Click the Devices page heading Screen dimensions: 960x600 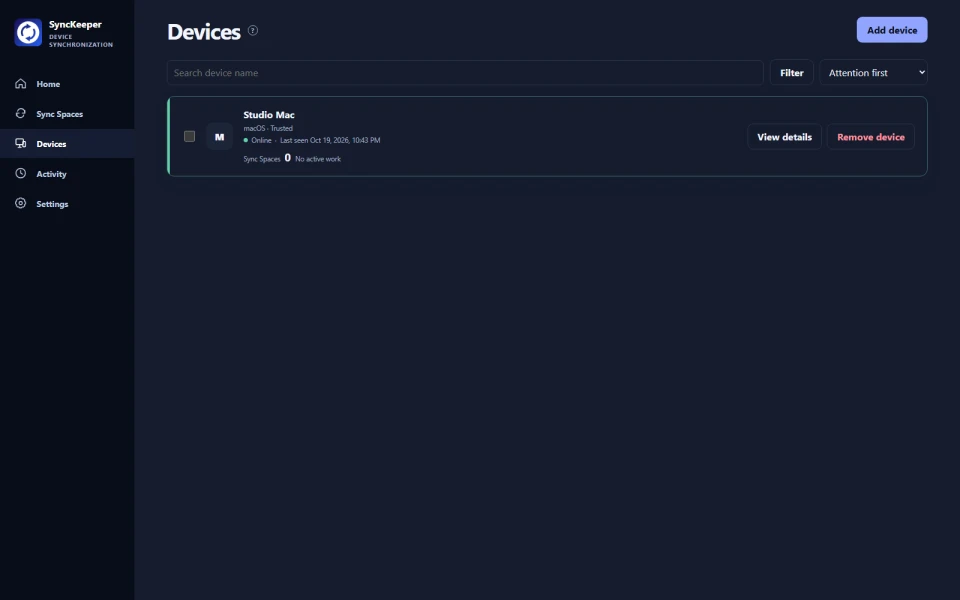pos(204,32)
